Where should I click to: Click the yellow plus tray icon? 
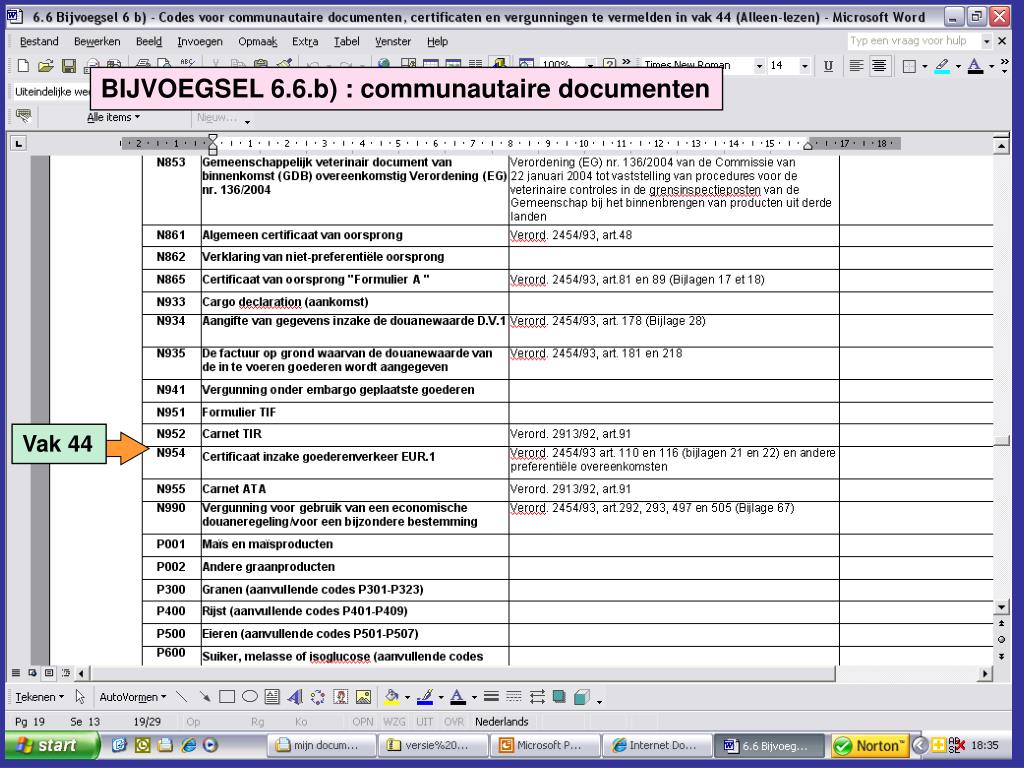(938, 744)
